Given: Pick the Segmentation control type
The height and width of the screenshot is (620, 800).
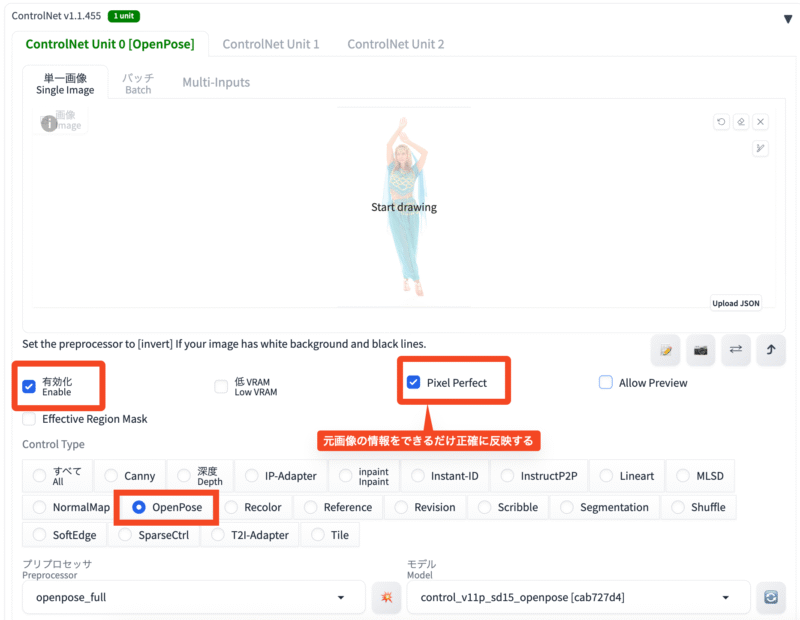Looking at the screenshot, I should pos(605,507).
